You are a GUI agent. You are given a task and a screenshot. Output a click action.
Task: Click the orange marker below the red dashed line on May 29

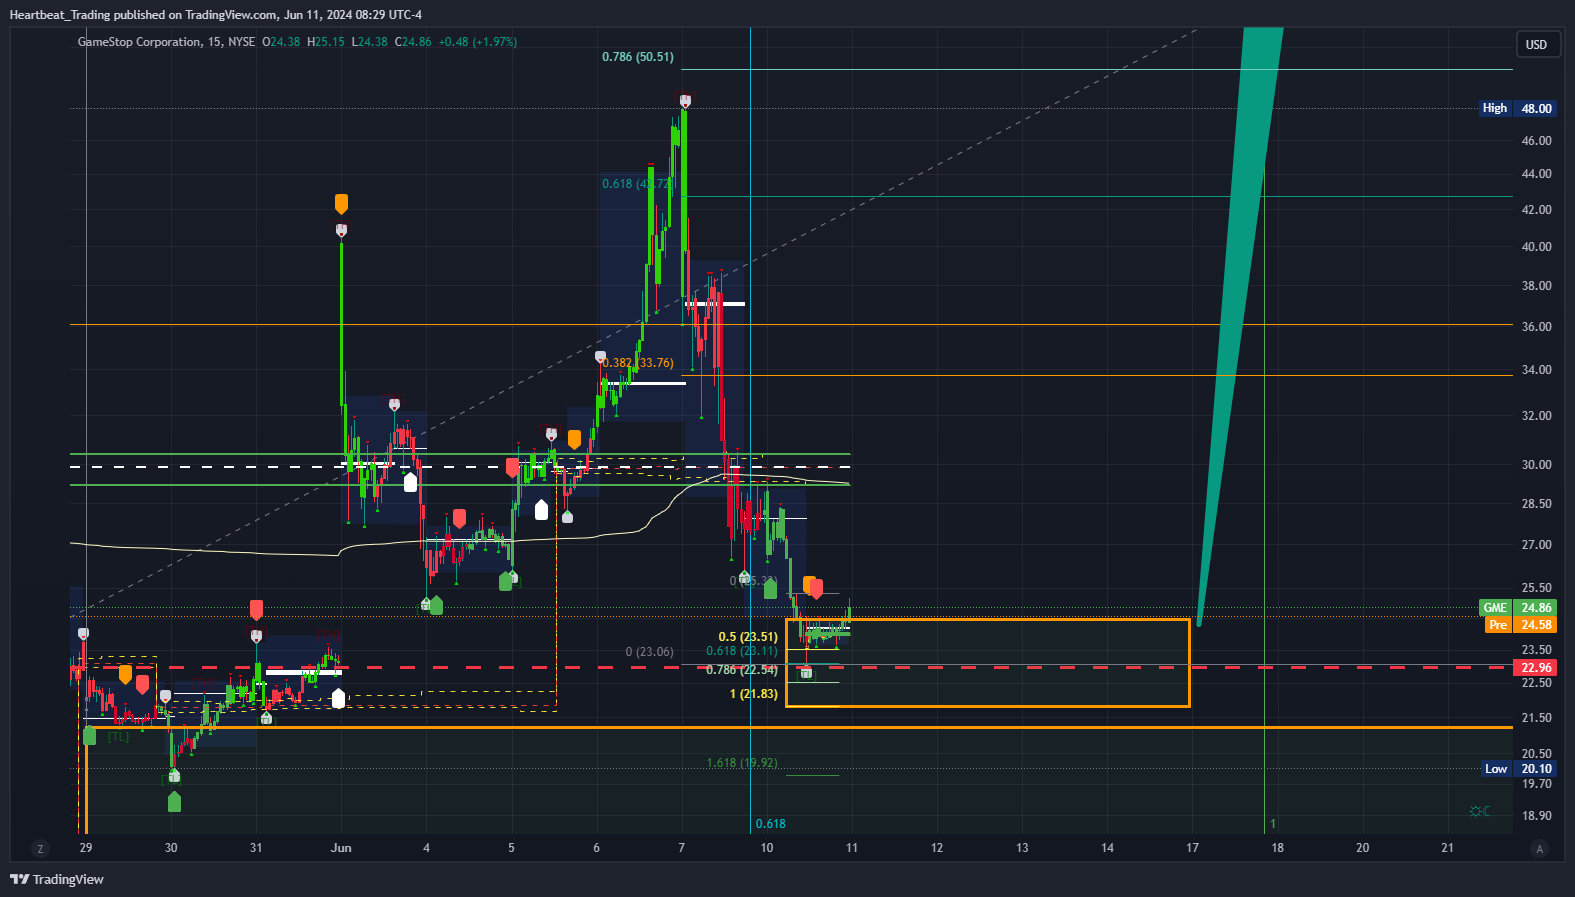[x=125, y=674]
